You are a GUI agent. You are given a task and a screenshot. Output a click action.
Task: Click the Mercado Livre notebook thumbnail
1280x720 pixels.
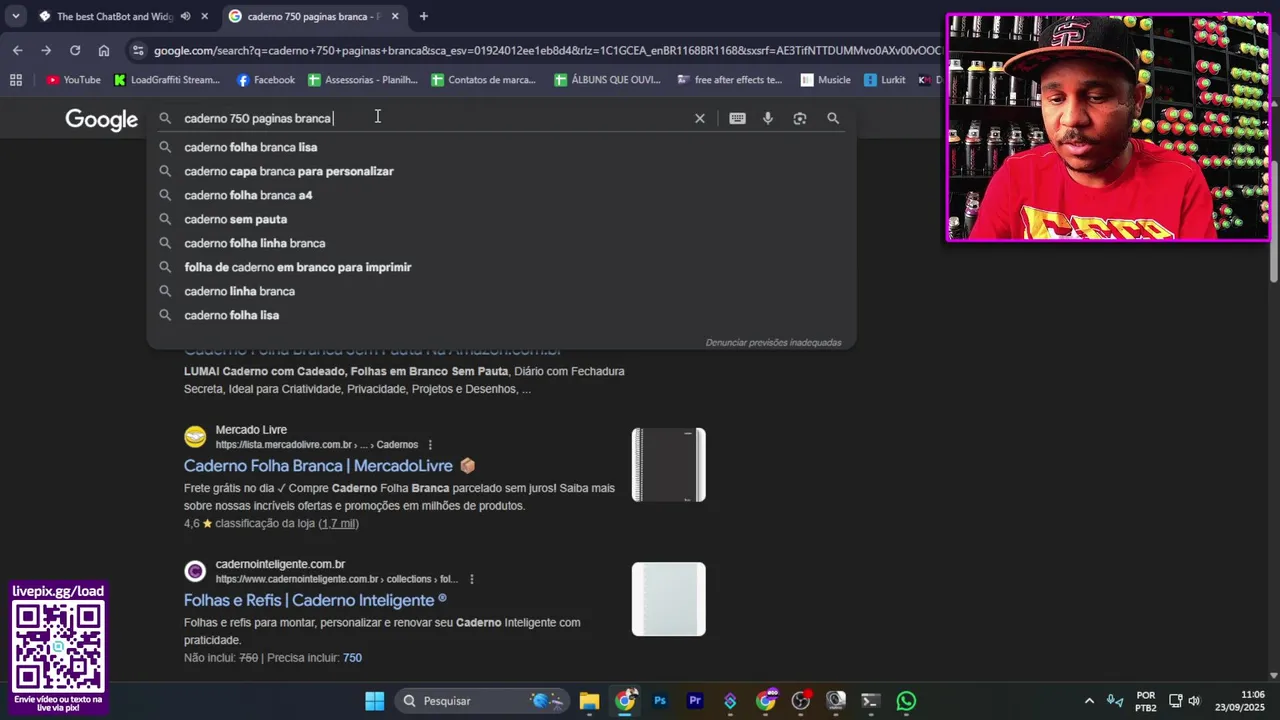669,465
